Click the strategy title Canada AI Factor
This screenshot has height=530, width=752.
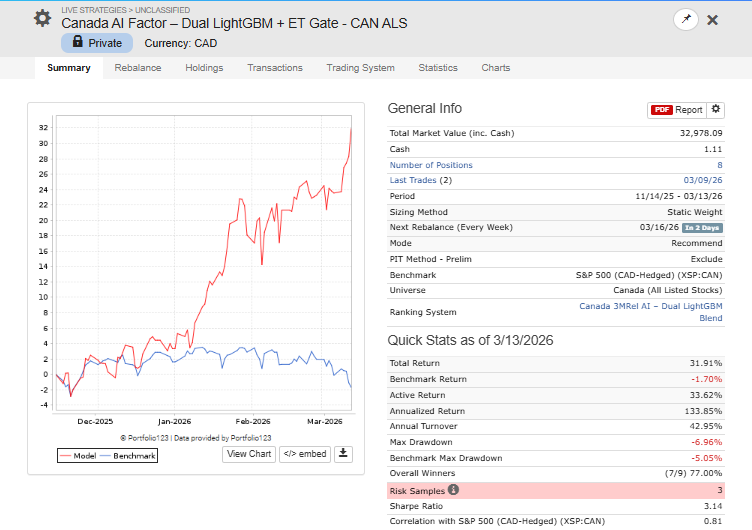234,23
